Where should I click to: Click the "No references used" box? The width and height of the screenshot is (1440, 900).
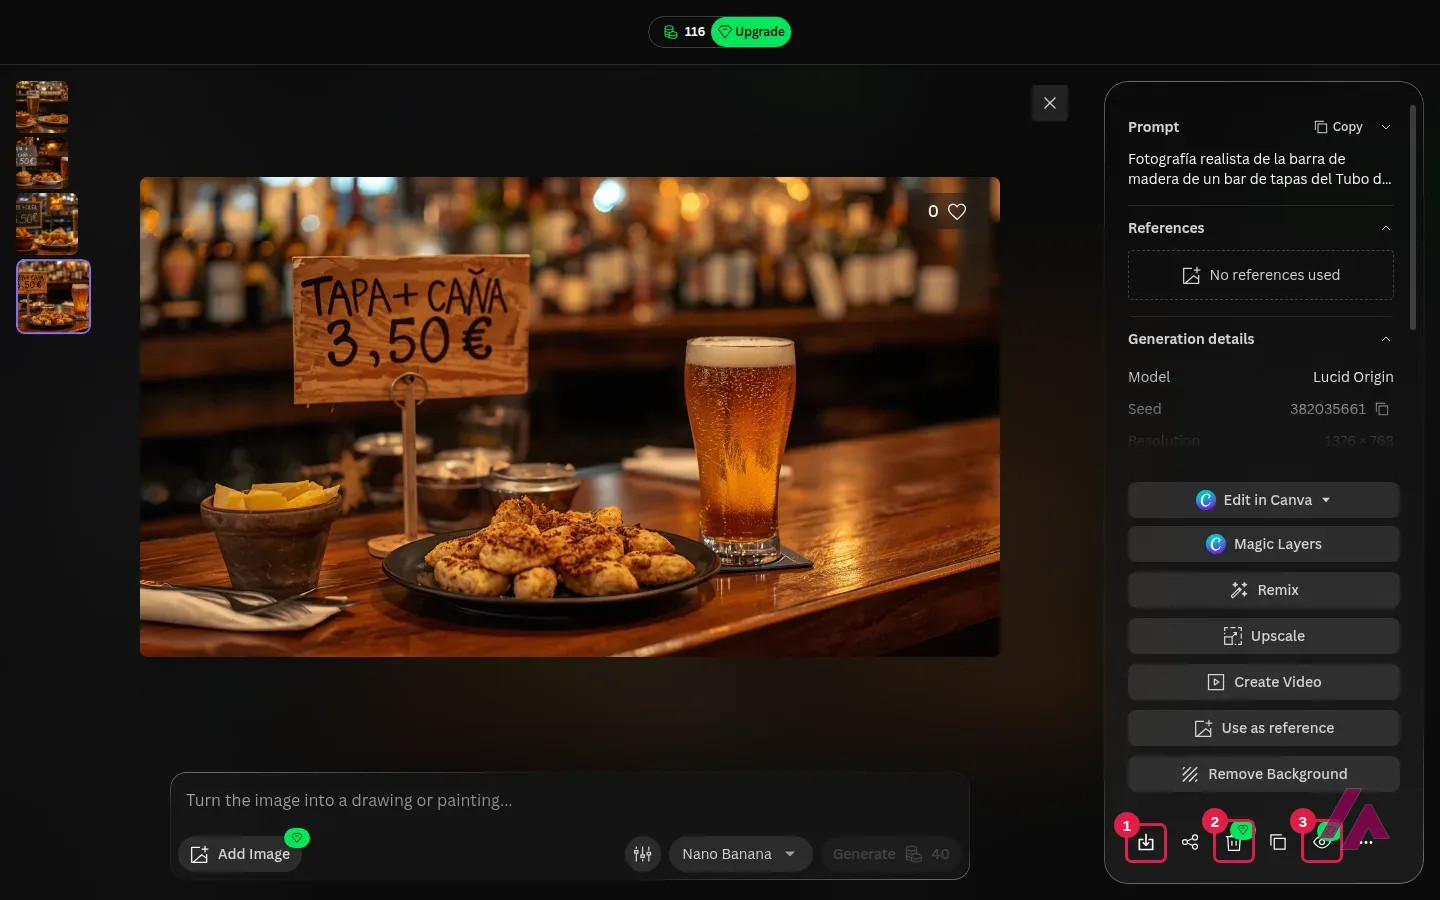coord(1260,275)
